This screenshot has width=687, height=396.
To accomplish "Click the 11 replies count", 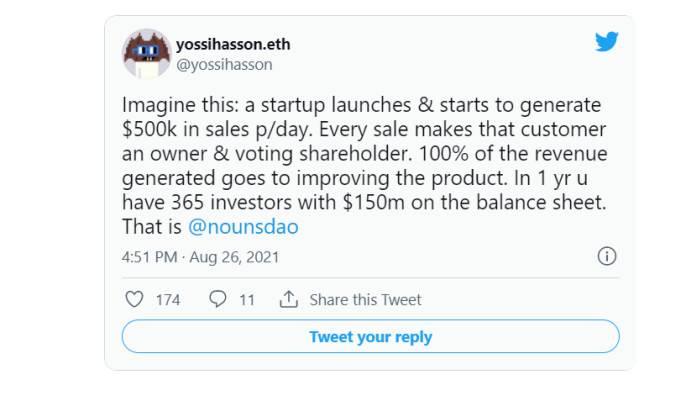I will pyautogui.click(x=247, y=300).
